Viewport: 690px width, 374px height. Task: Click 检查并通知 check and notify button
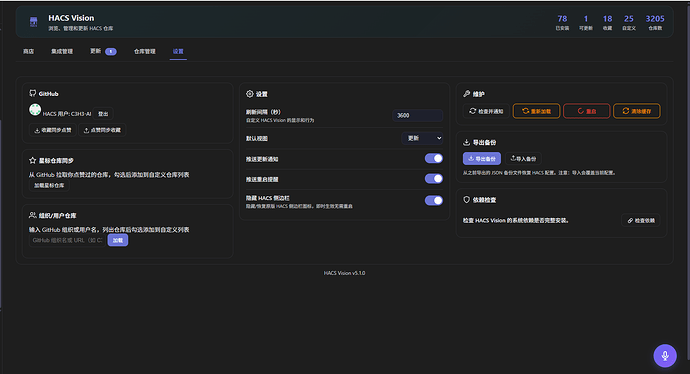[x=486, y=111]
